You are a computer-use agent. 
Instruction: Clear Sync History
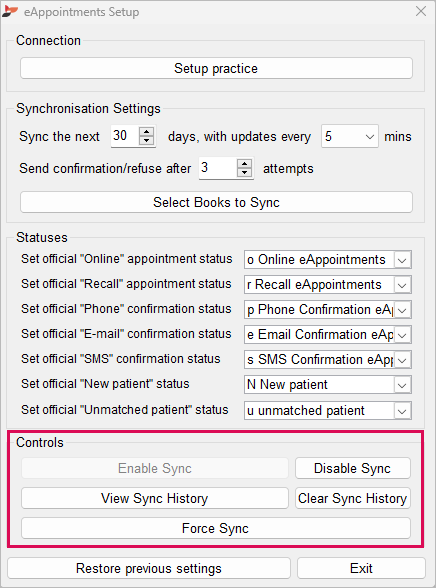352,498
